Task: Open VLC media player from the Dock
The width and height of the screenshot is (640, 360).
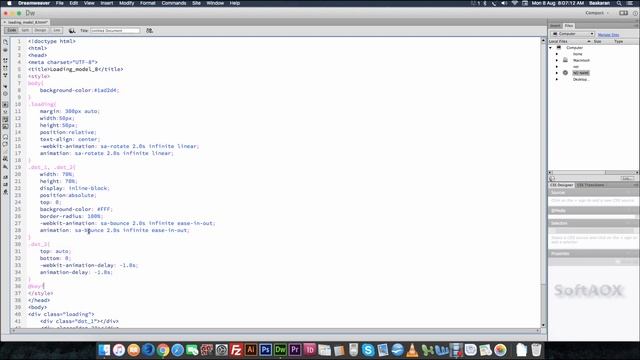Action: click(x=412, y=350)
